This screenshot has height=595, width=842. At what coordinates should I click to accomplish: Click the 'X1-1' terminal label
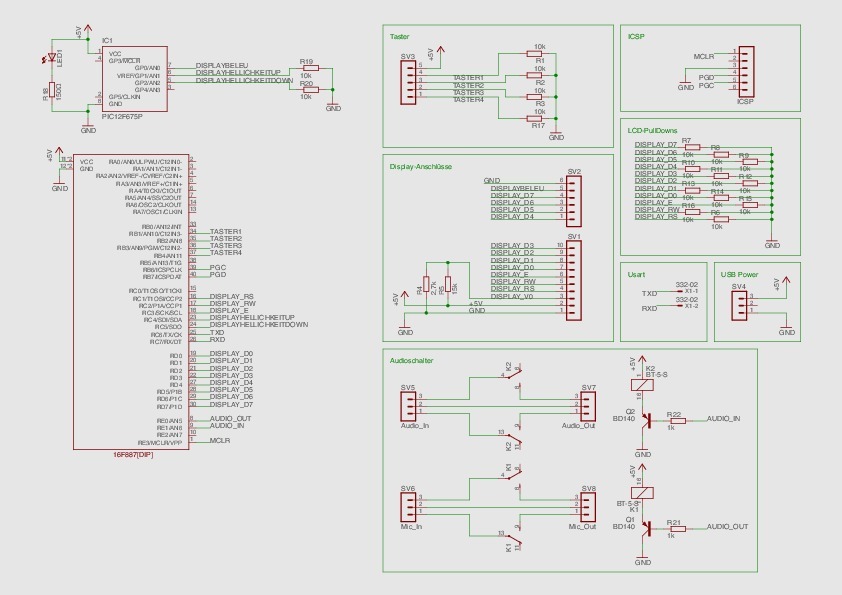tap(691, 291)
